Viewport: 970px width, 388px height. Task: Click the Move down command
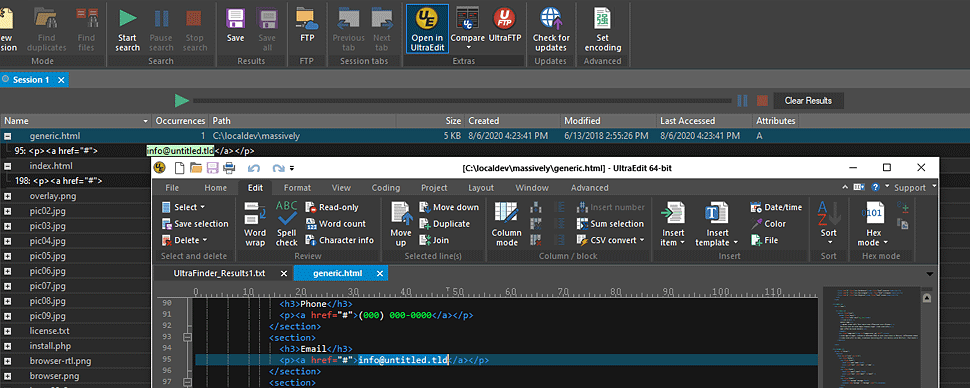[449, 207]
